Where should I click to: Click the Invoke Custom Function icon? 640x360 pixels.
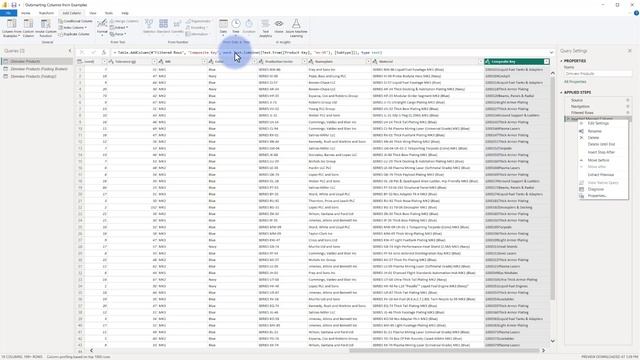click(x=46, y=24)
